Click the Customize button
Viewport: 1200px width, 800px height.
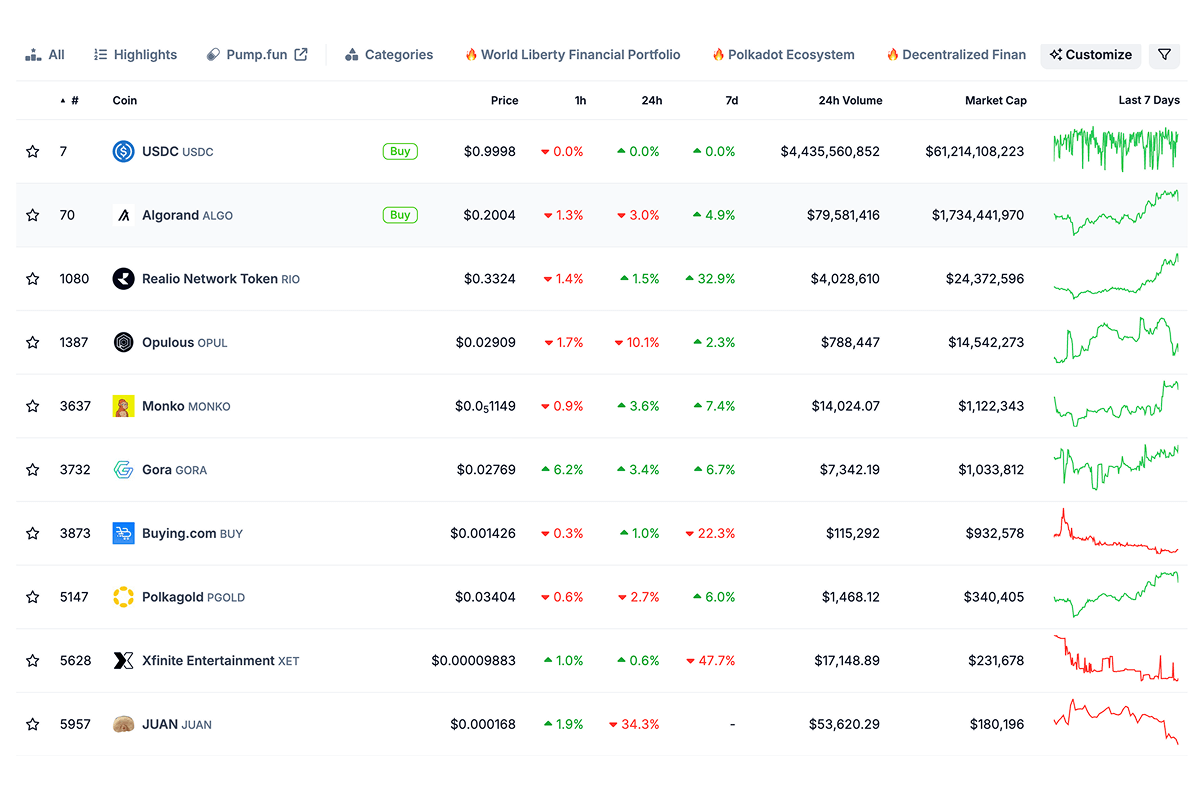pyautogui.click(x=1091, y=55)
